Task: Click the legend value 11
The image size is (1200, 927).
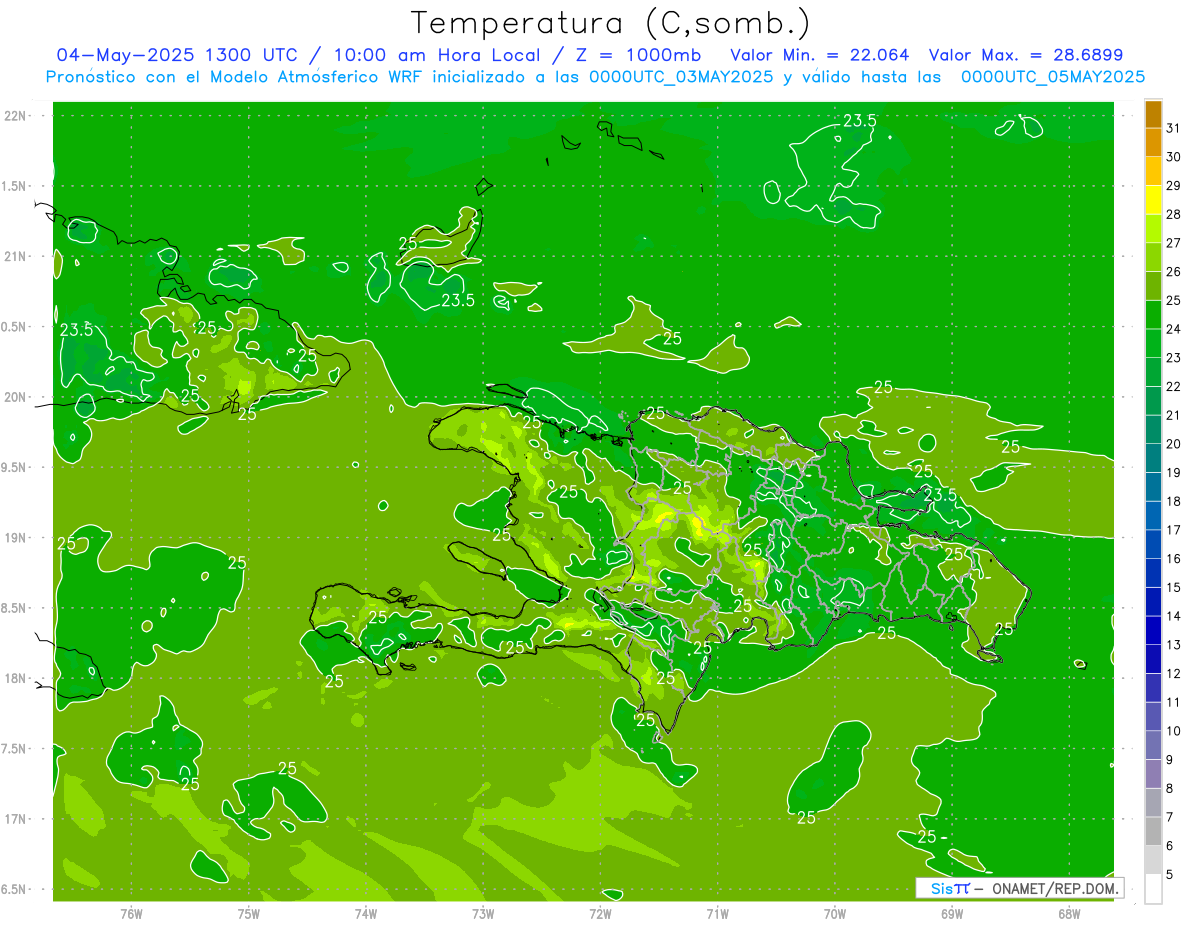Action: (1173, 703)
